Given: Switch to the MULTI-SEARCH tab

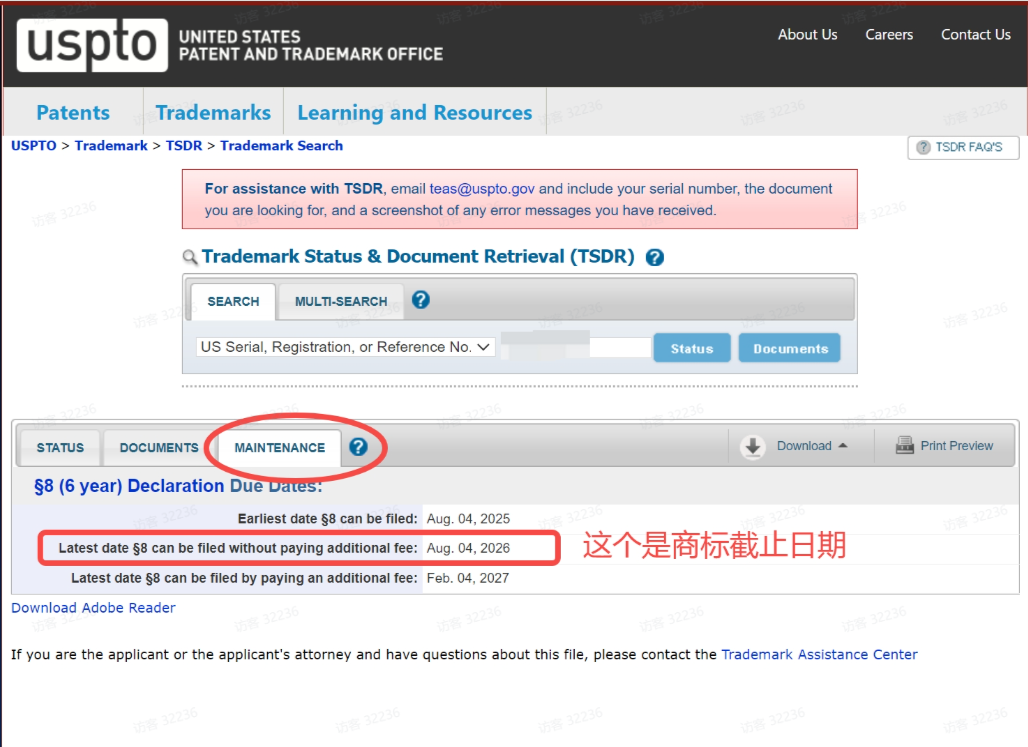Looking at the screenshot, I should (x=341, y=302).
